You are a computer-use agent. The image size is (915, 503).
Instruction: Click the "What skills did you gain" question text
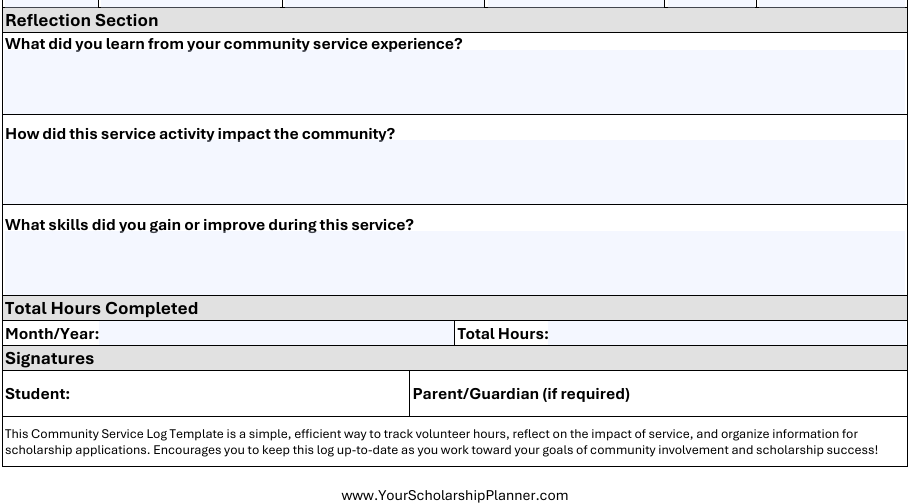(x=209, y=225)
